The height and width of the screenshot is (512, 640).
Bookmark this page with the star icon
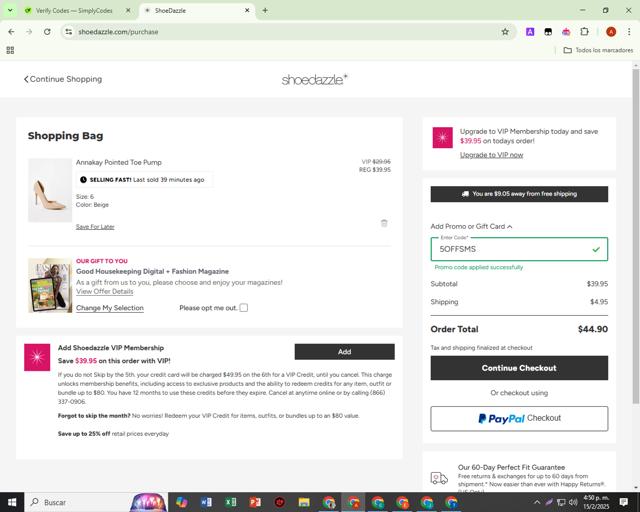click(505, 32)
